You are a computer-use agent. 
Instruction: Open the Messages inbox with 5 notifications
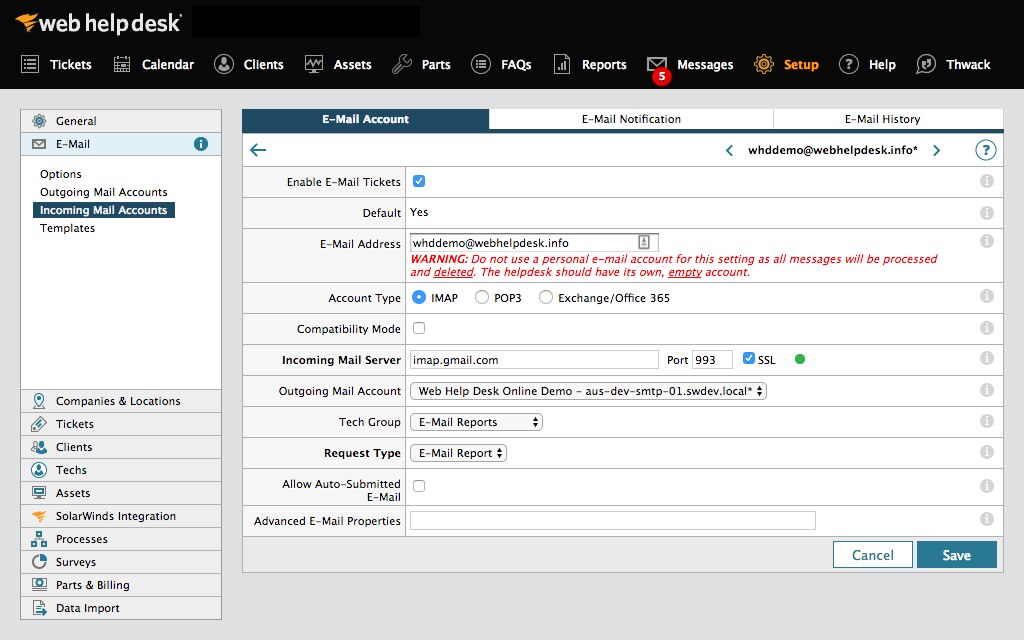(x=690, y=64)
